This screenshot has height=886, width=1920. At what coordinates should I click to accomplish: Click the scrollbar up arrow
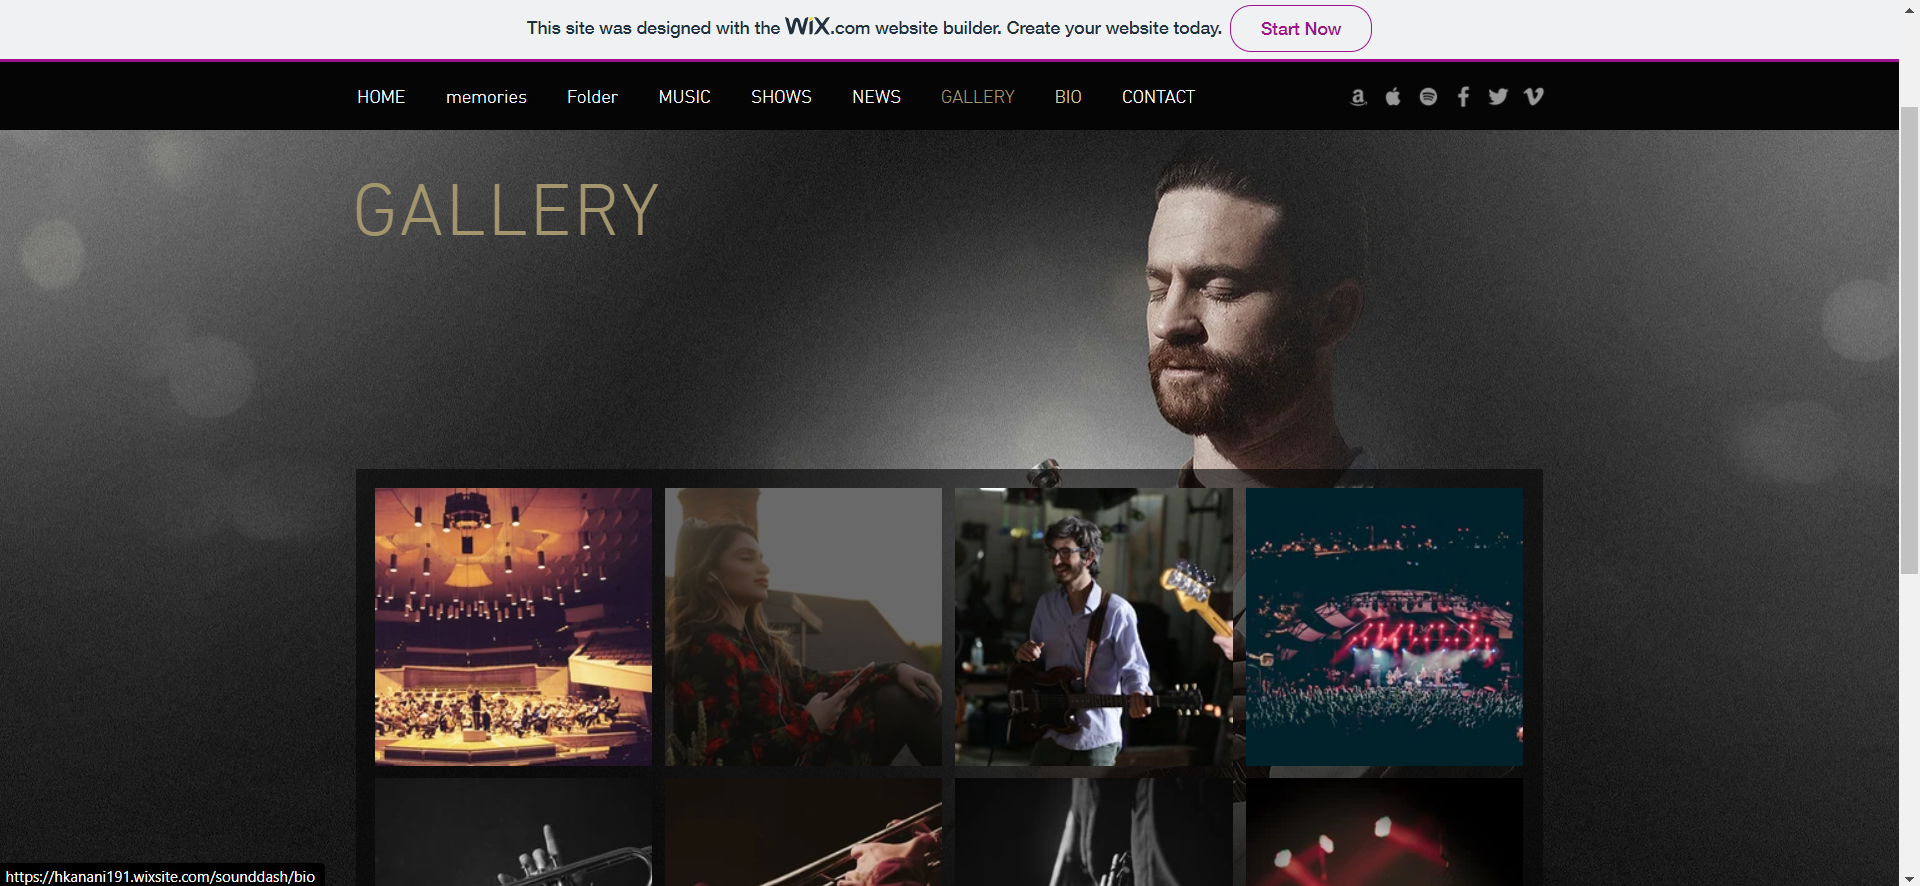(x=1909, y=9)
